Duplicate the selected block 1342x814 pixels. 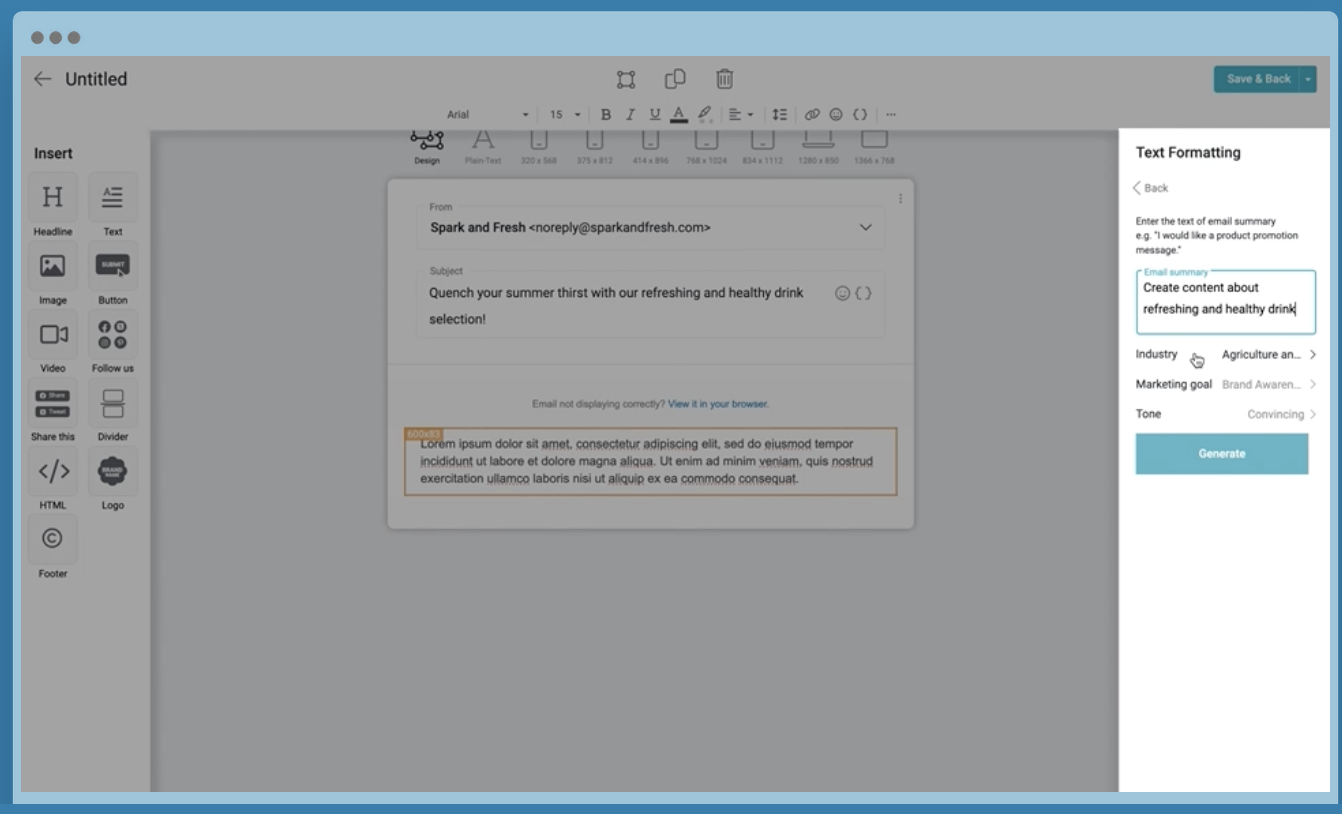pos(675,79)
